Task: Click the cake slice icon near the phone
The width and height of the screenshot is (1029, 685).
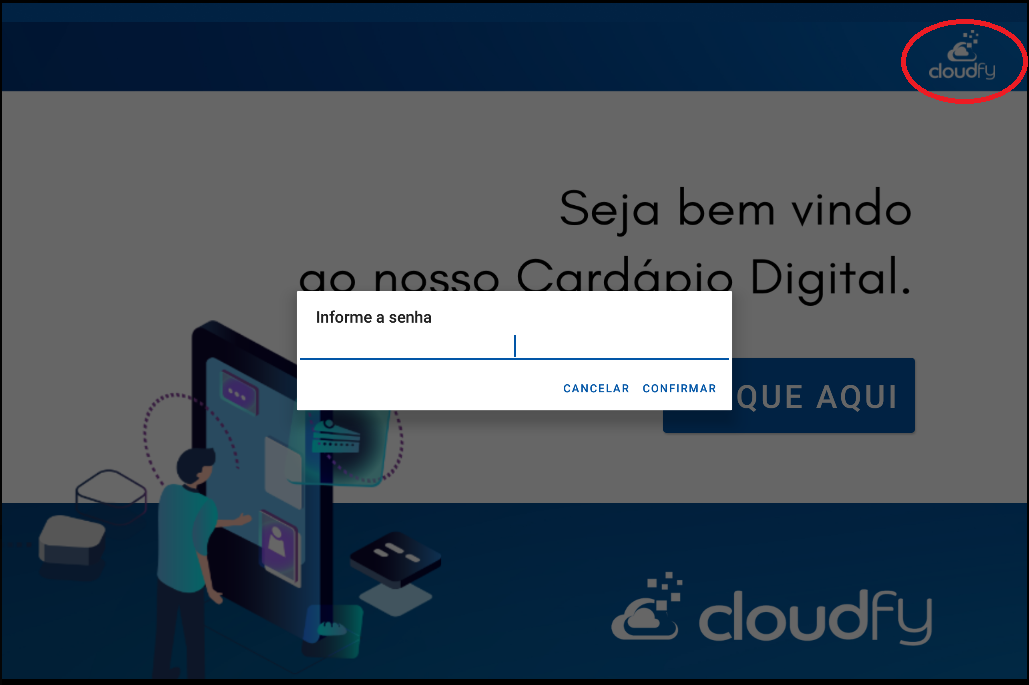Action: (x=336, y=436)
